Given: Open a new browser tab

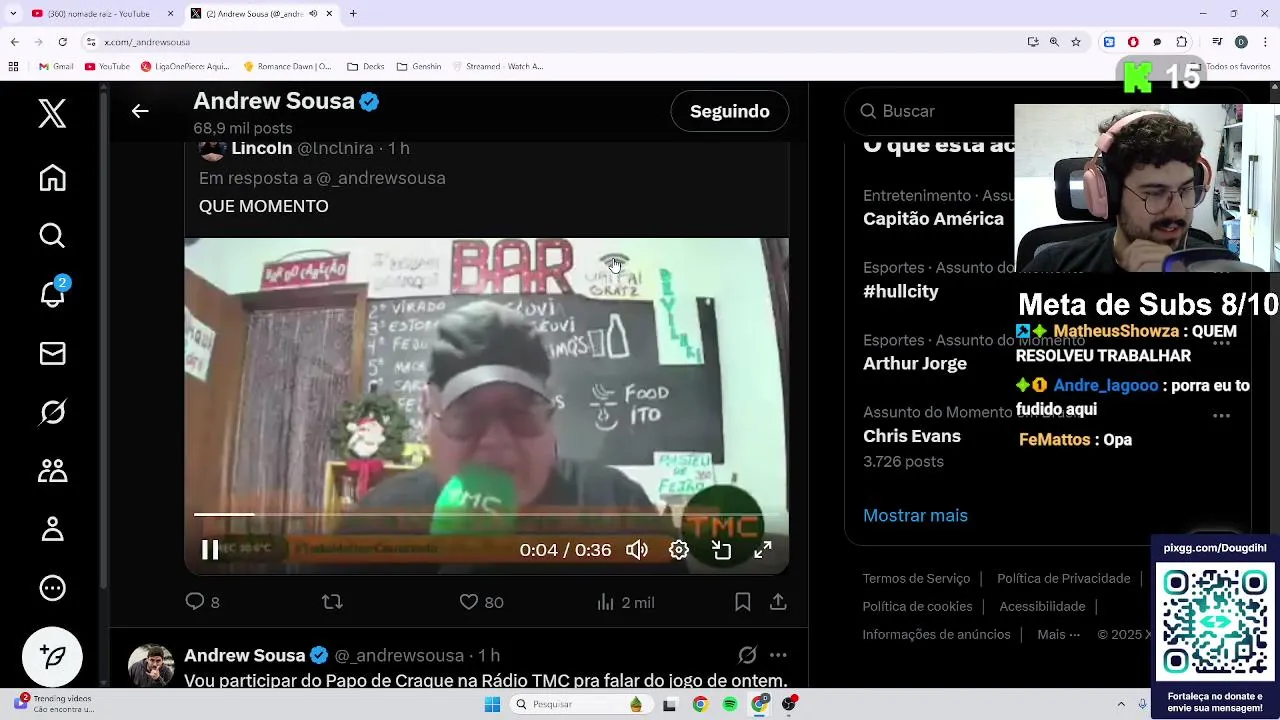Looking at the screenshot, I should coord(353,14).
